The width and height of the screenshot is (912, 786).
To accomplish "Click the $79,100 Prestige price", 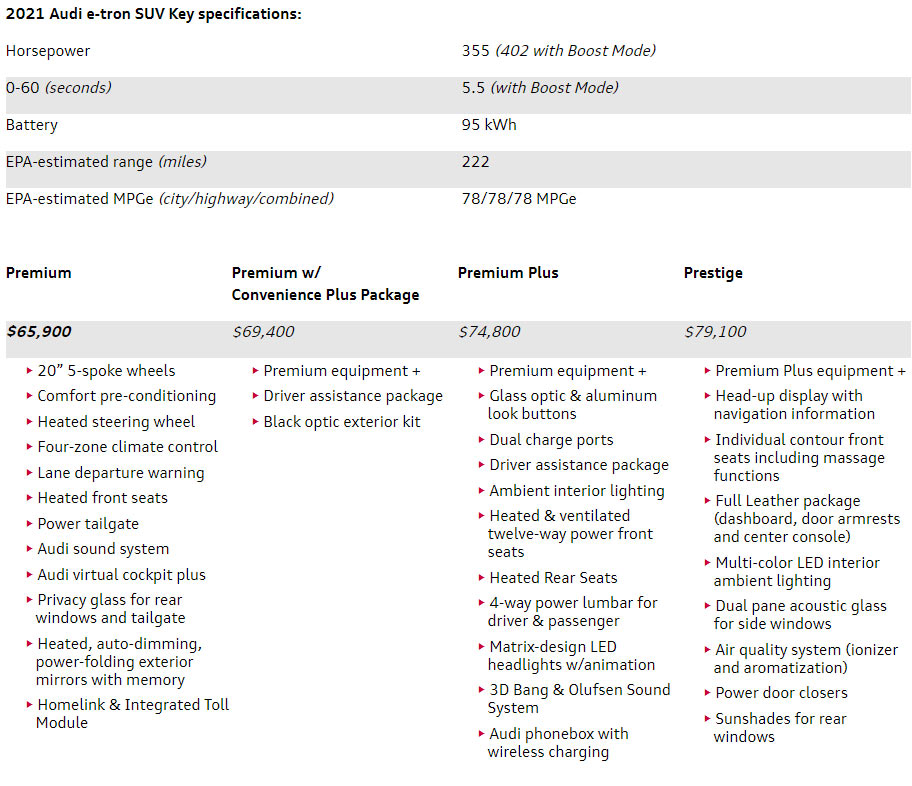I will coord(715,332).
